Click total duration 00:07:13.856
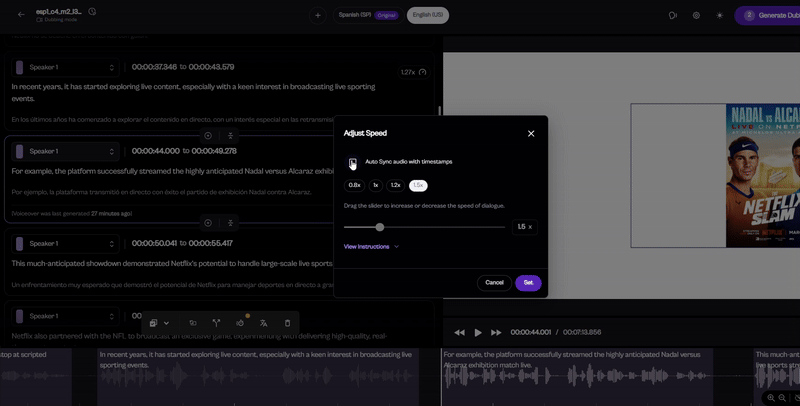This screenshot has height=406, width=800. 582,332
